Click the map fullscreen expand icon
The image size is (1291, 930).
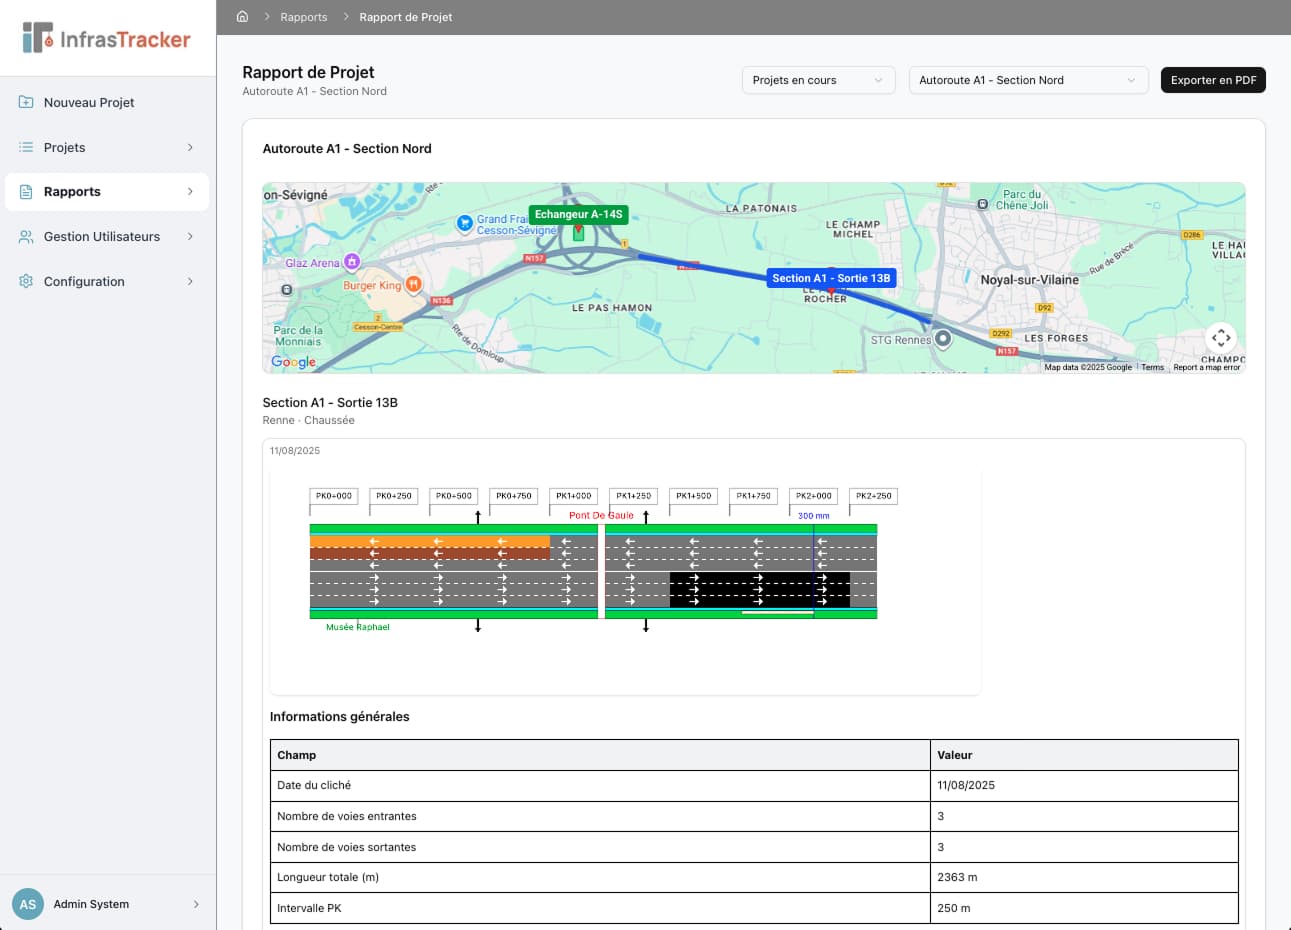(1221, 338)
